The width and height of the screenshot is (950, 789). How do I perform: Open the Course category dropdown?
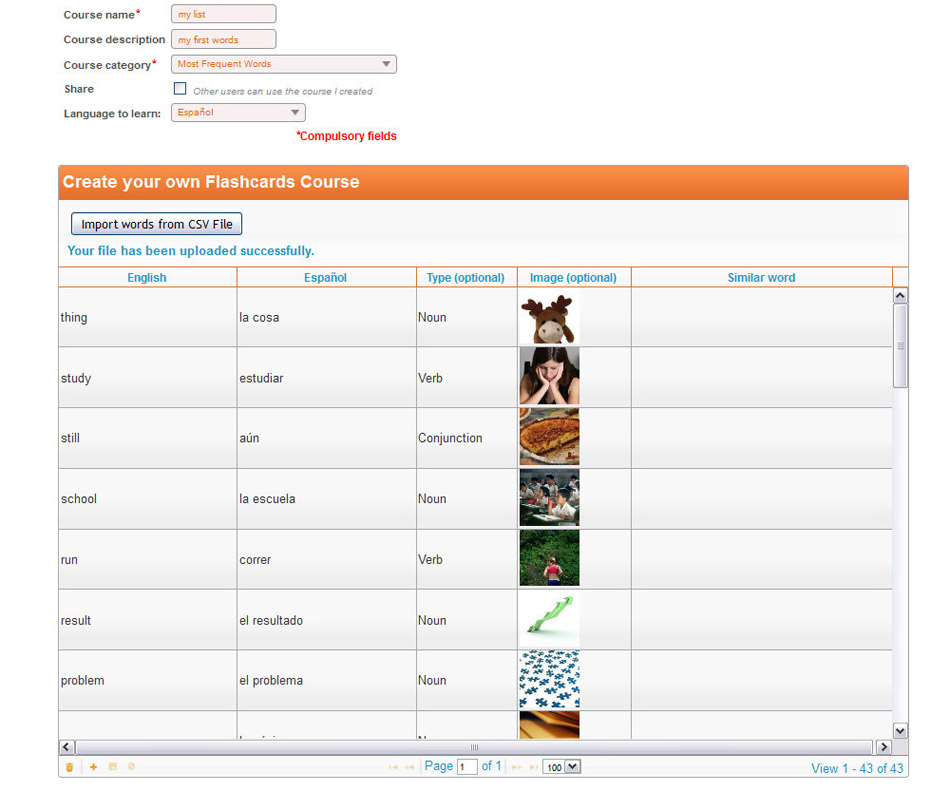[284, 64]
